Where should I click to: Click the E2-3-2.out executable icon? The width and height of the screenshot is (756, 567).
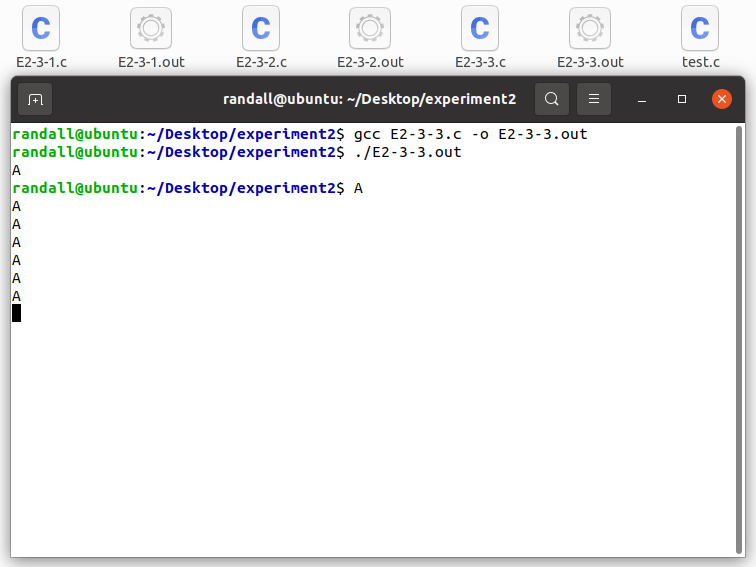[x=370, y=29]
